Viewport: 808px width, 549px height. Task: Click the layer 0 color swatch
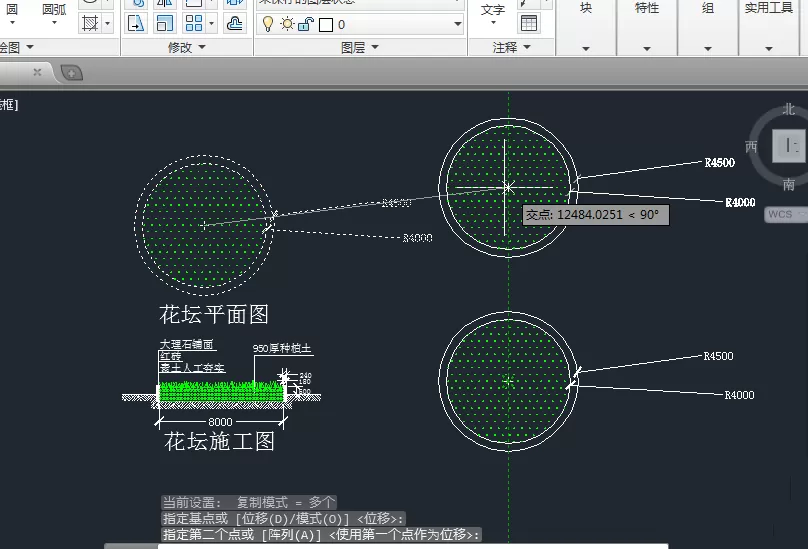[326, 25]
